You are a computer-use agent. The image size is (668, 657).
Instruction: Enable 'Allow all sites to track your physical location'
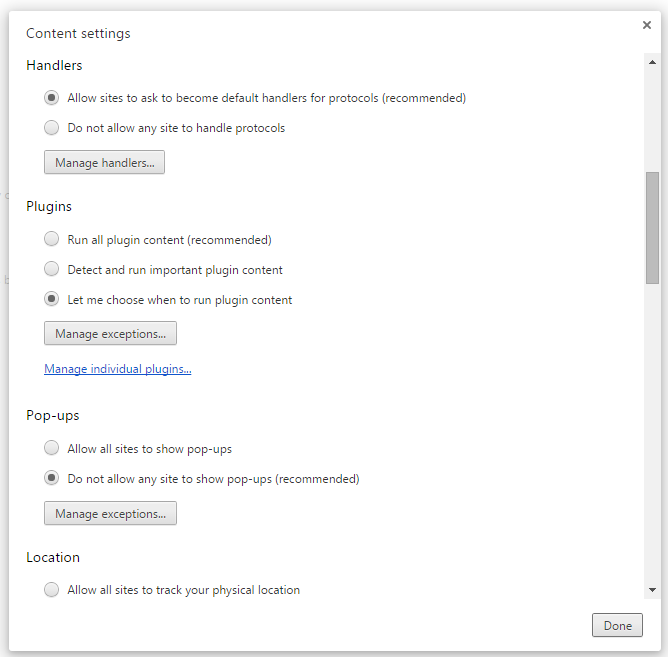[x=51, y=590]
